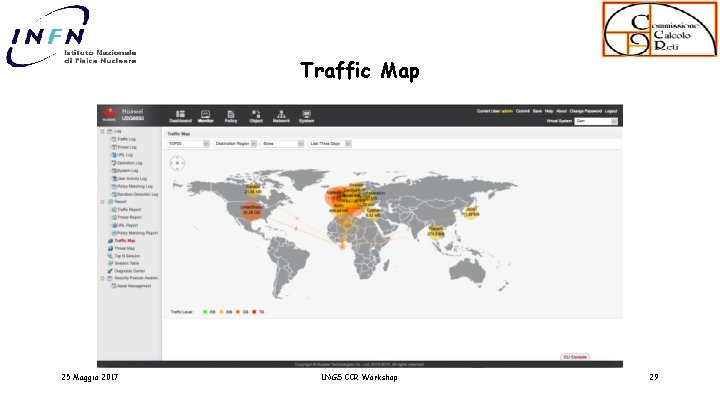720x405 pixels.
Task: Open the CLI Console button
Action: pos(575,357)
